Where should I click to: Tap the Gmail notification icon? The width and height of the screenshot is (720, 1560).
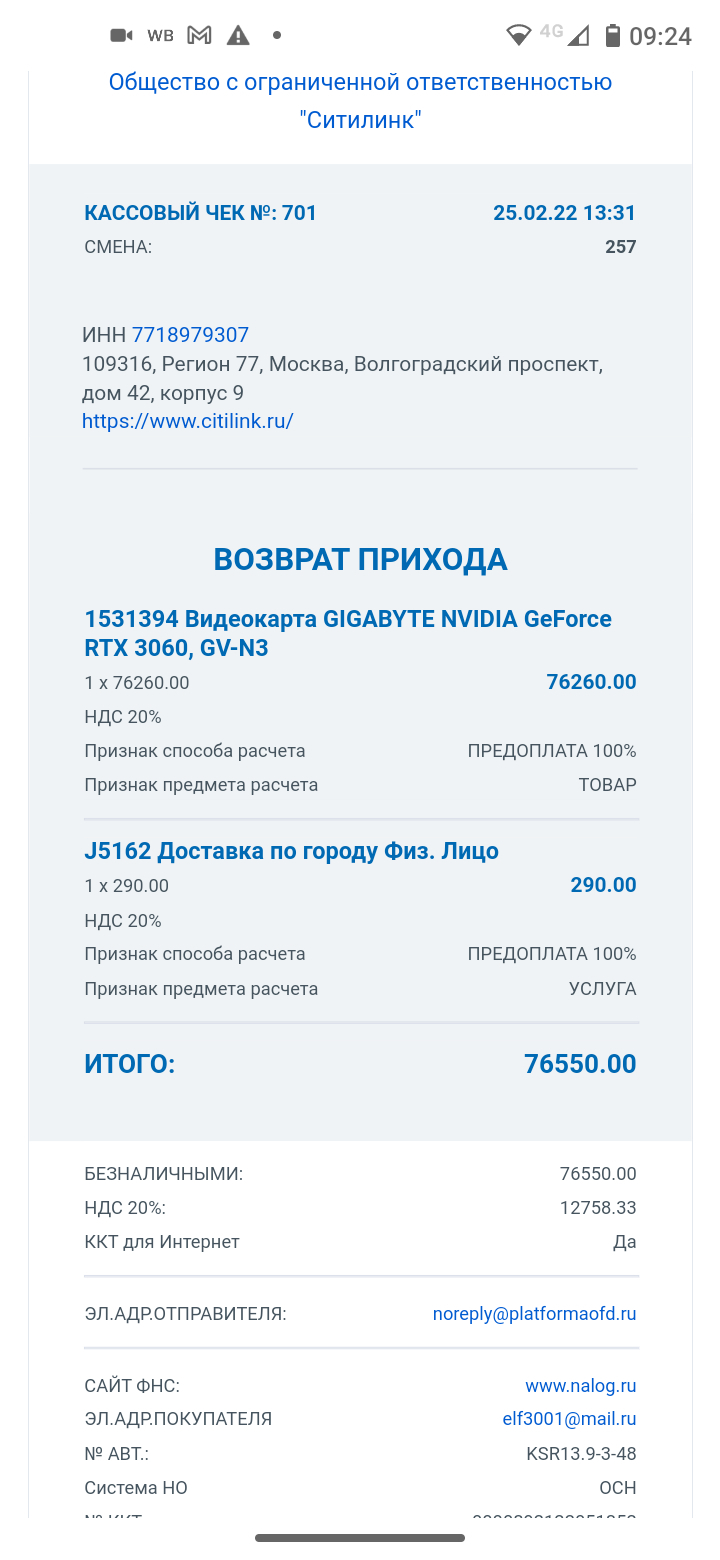pos(200,36)
